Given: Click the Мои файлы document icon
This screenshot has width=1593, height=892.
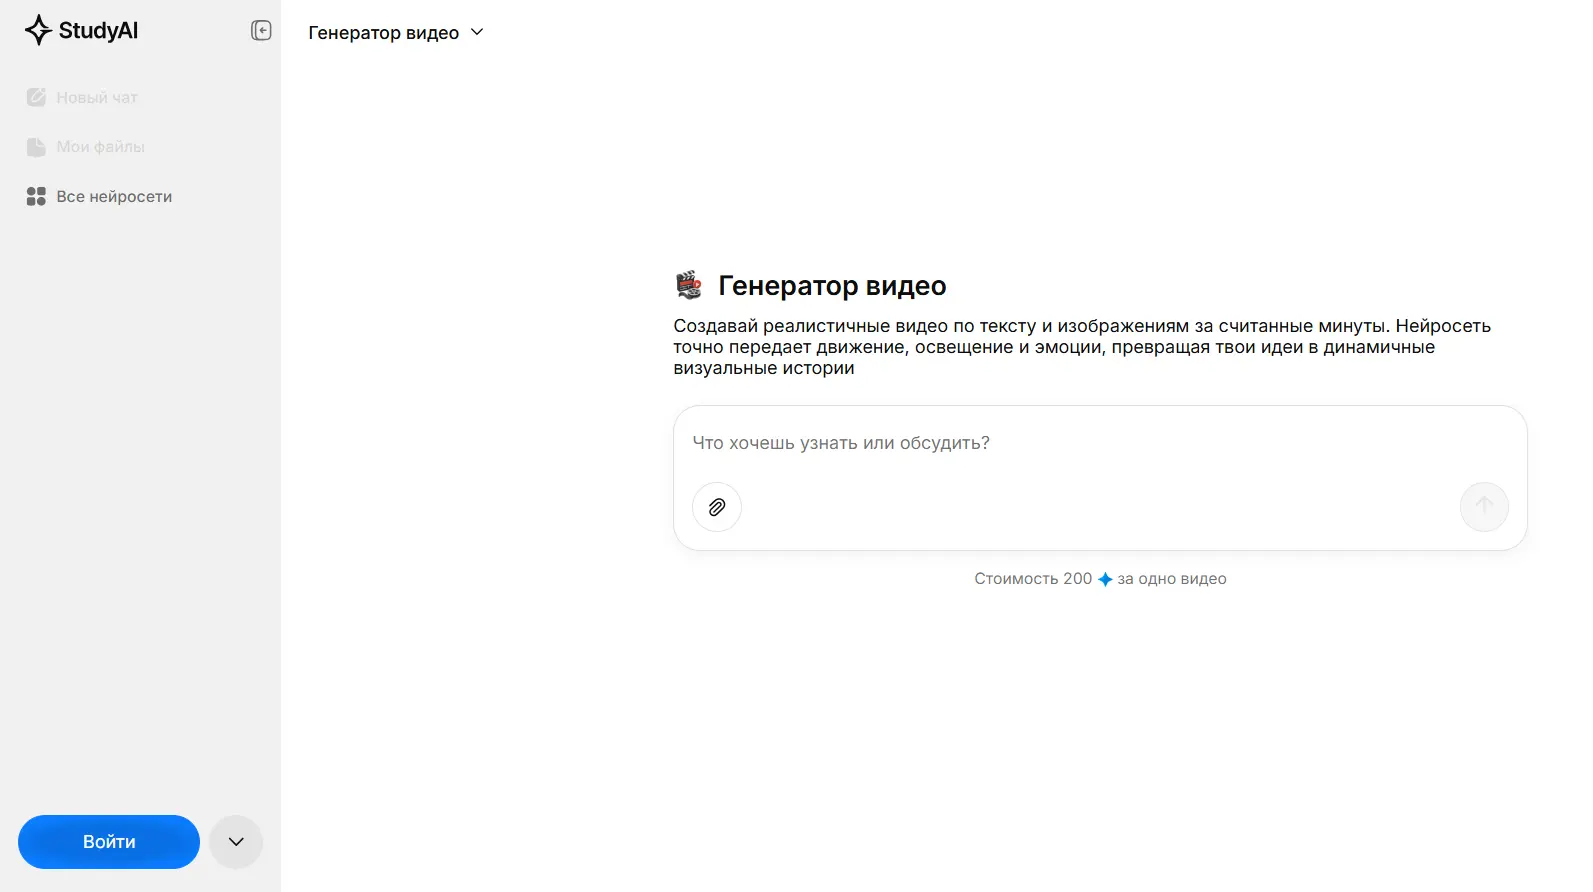Looking at the screenshot, I should [36, 147].
